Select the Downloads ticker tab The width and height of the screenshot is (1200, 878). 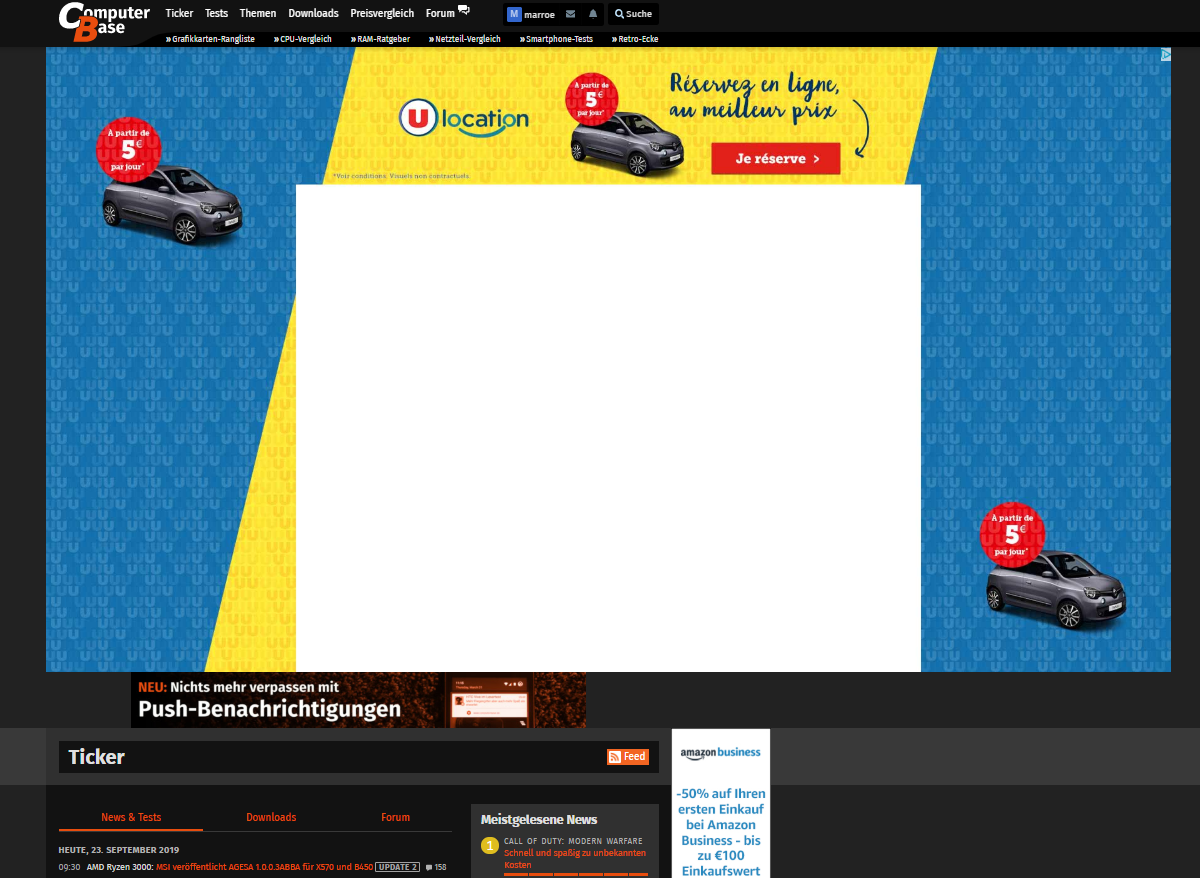pyautogui.click(x=271, y=817)
